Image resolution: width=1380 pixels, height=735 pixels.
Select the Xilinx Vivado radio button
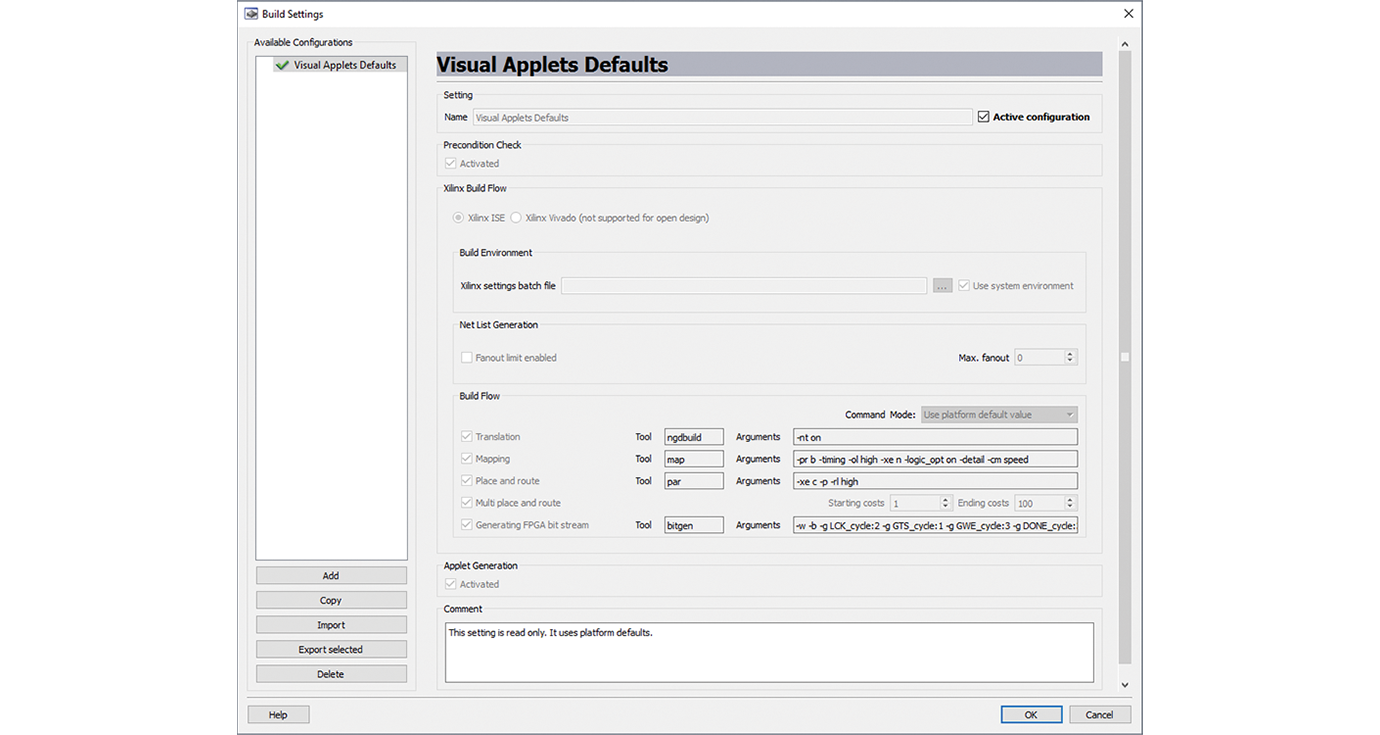[516, 218]
